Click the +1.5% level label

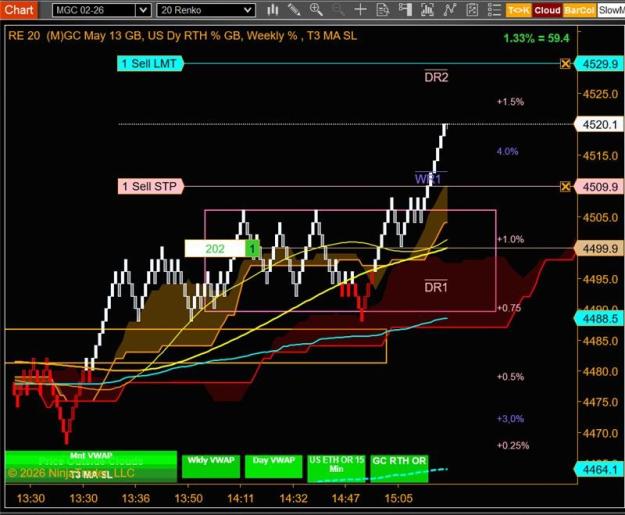(510, 102)
